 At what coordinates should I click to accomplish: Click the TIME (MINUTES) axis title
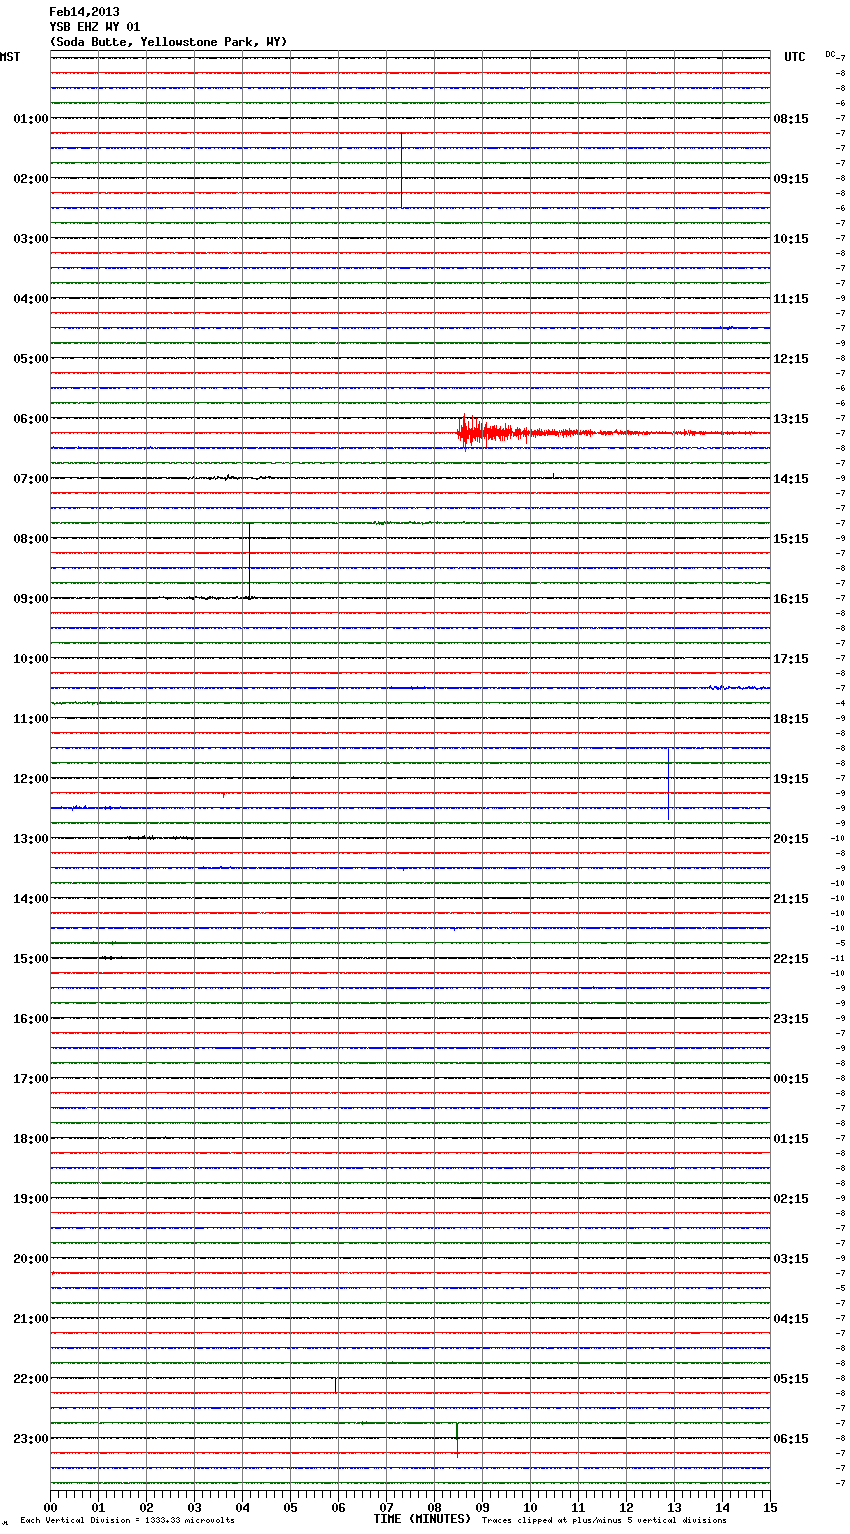(422, 1519)
